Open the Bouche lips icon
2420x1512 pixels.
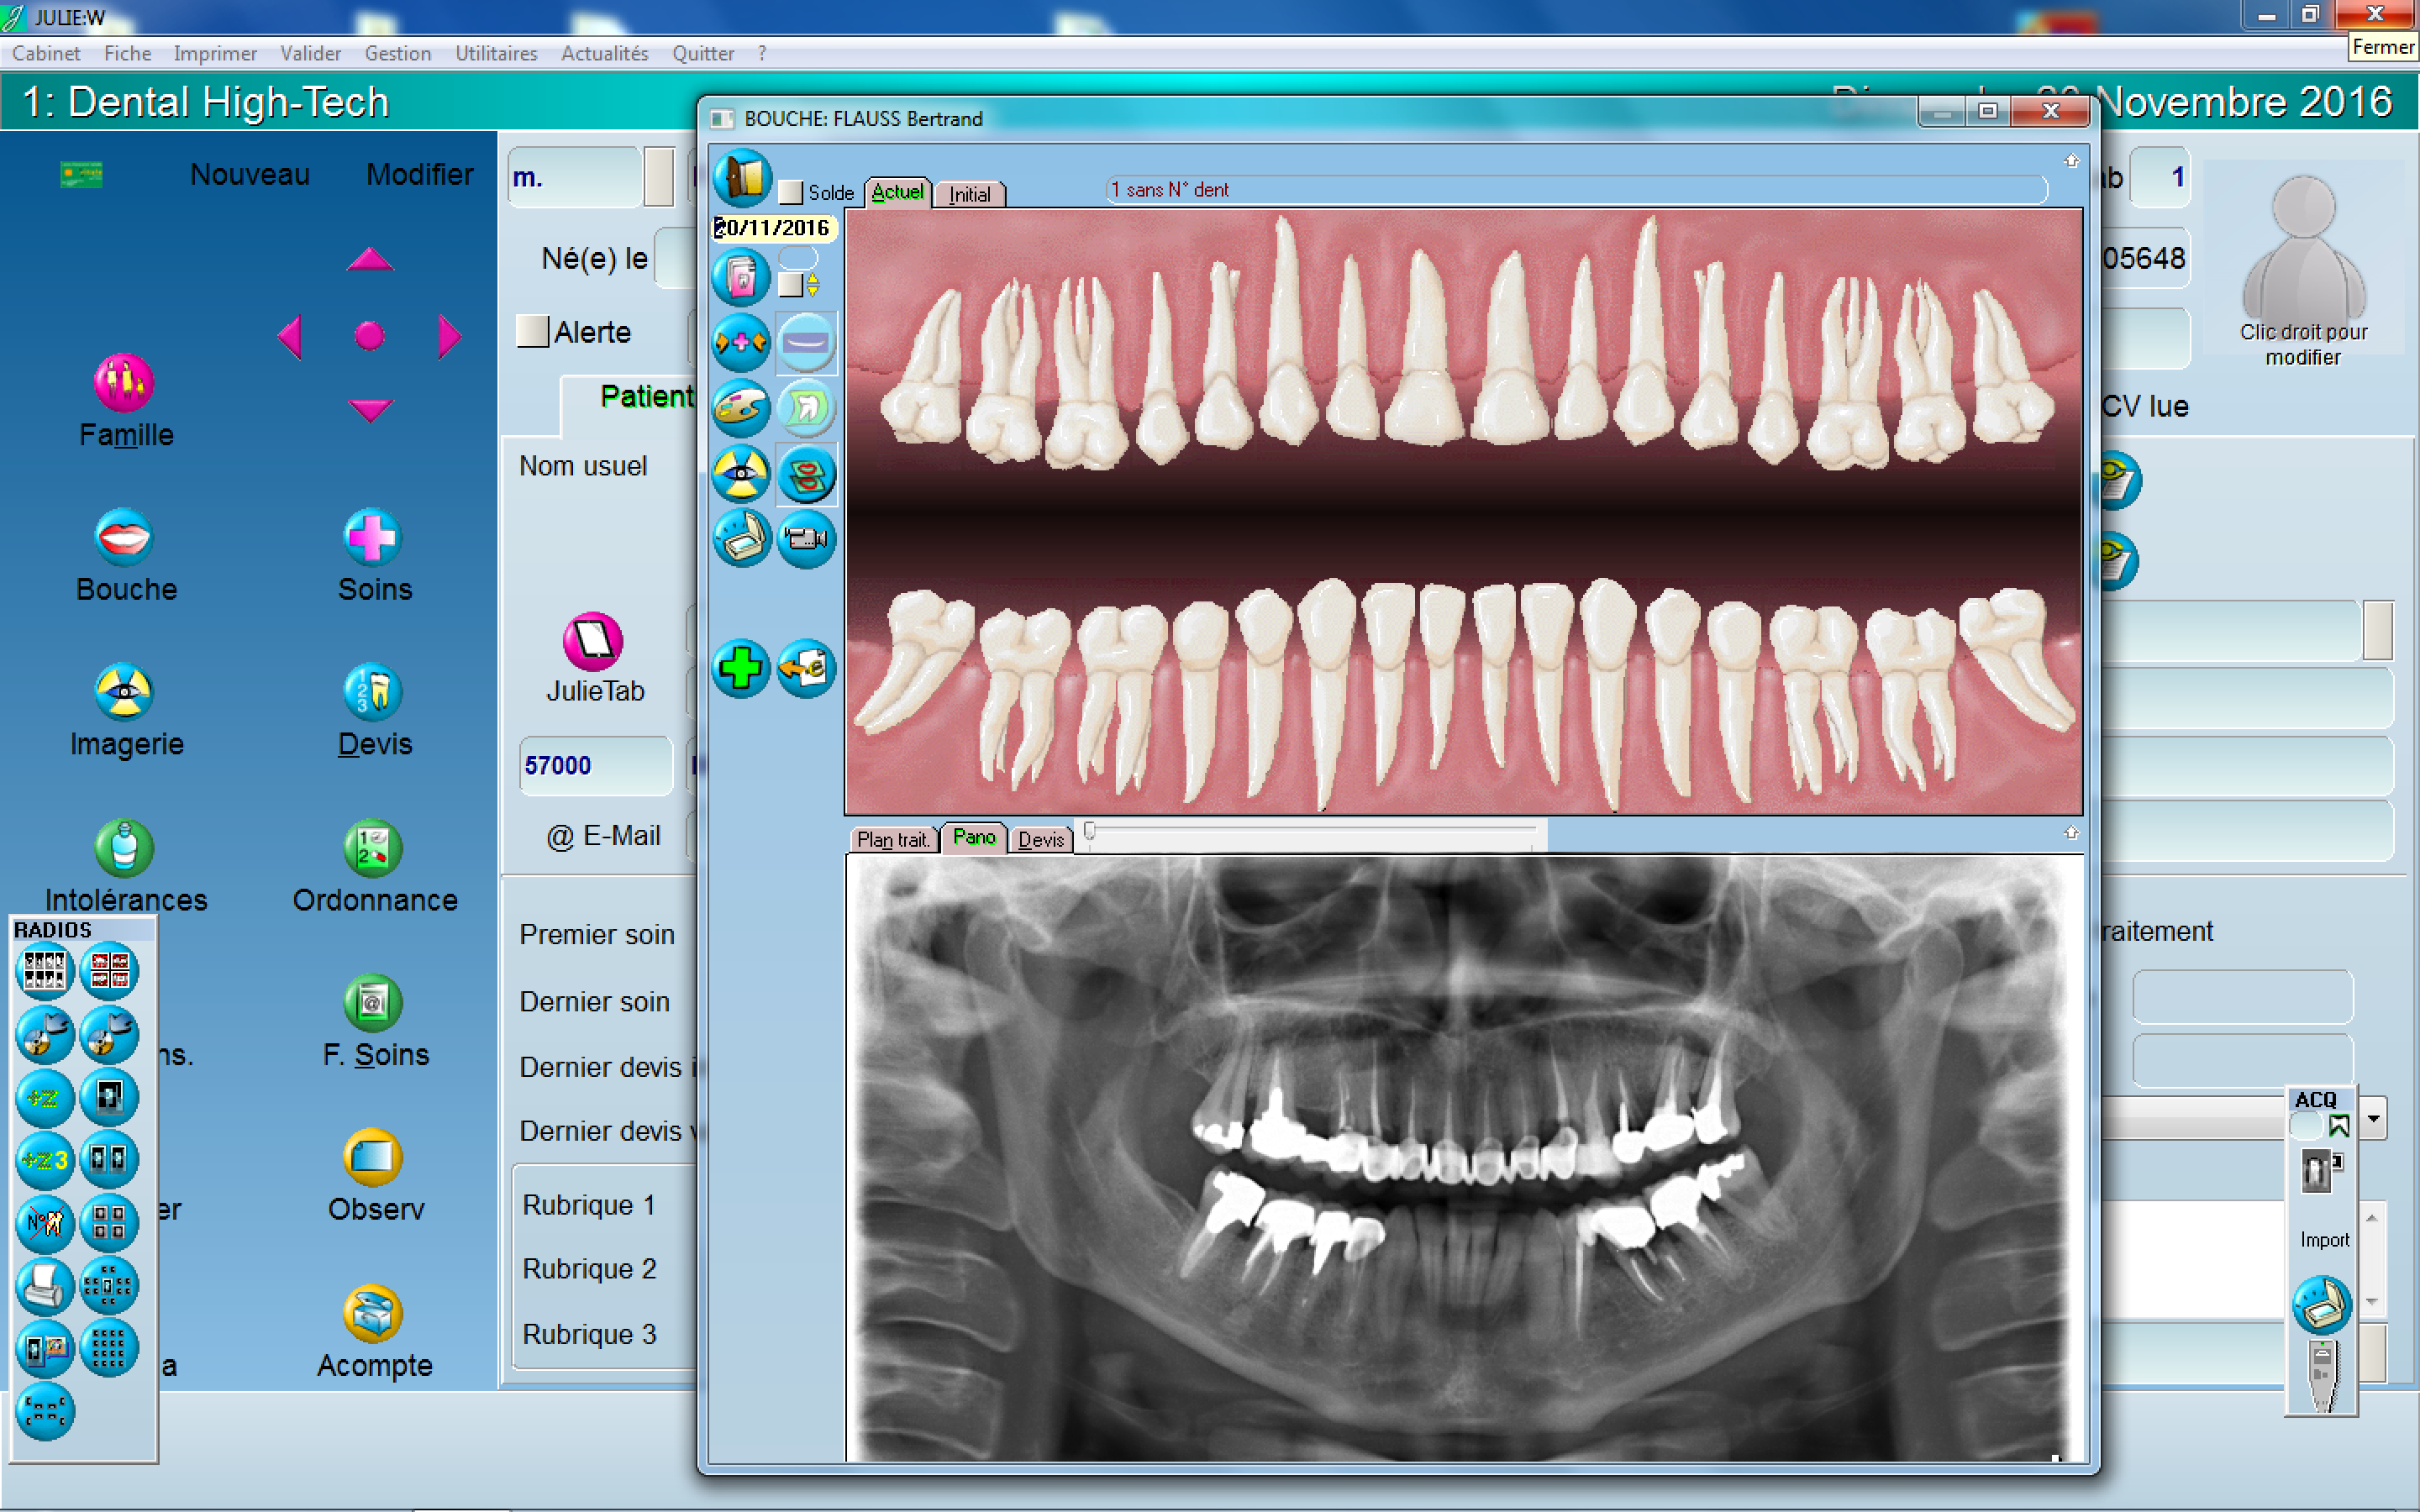click(124, 537)
